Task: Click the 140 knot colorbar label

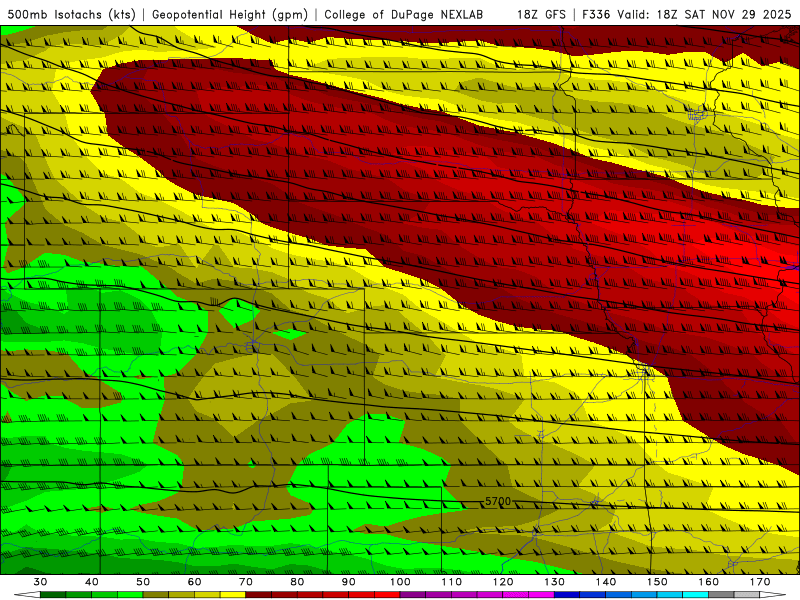Action: click(606, 582)
